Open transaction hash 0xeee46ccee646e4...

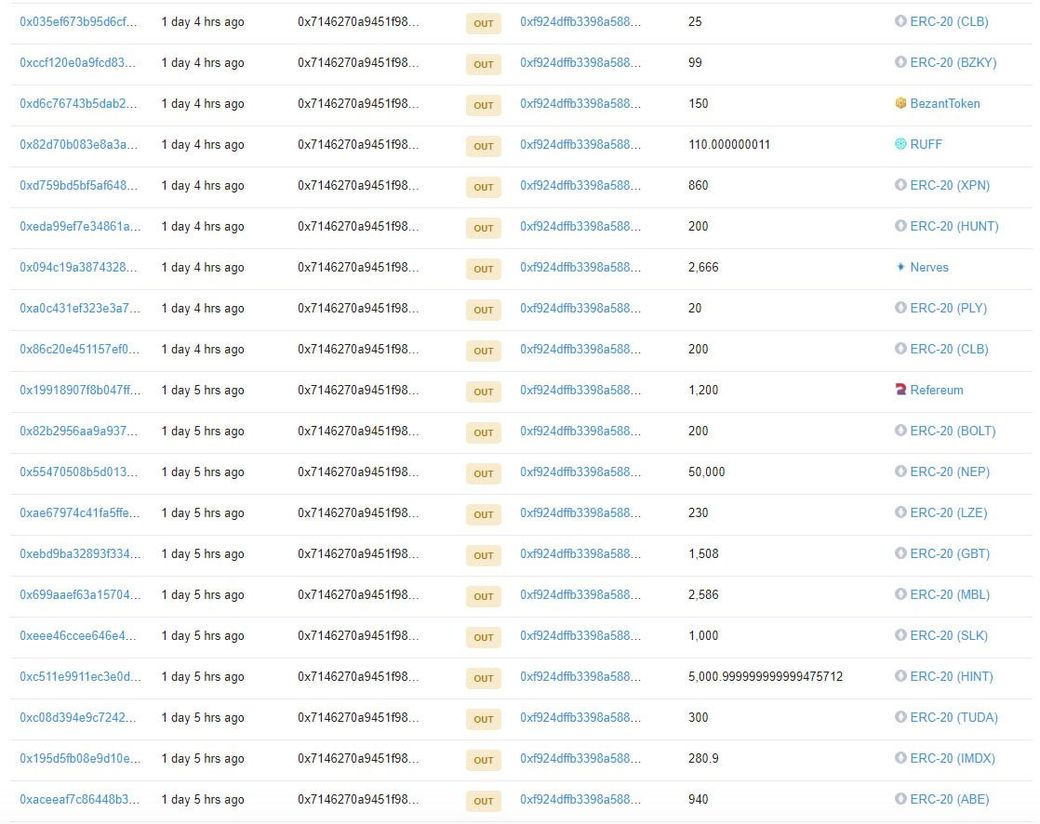(x=78, y=636)
